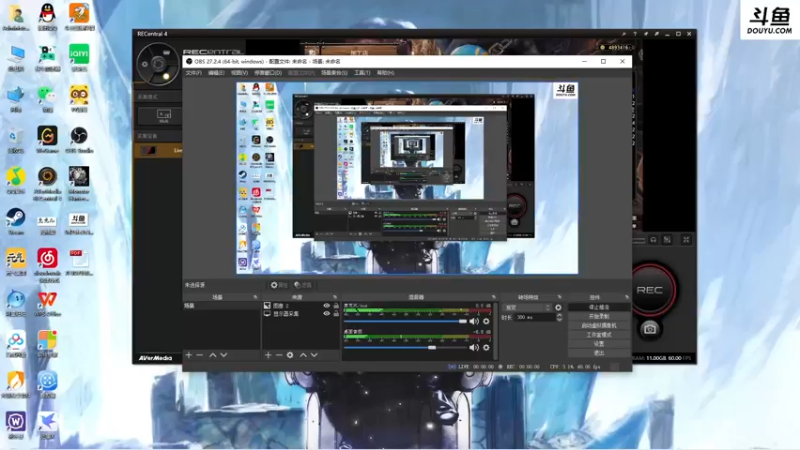Open source properties gear in Sources toolbar
The width and height of the screenshot is (800, 450).
click(290, 355)
